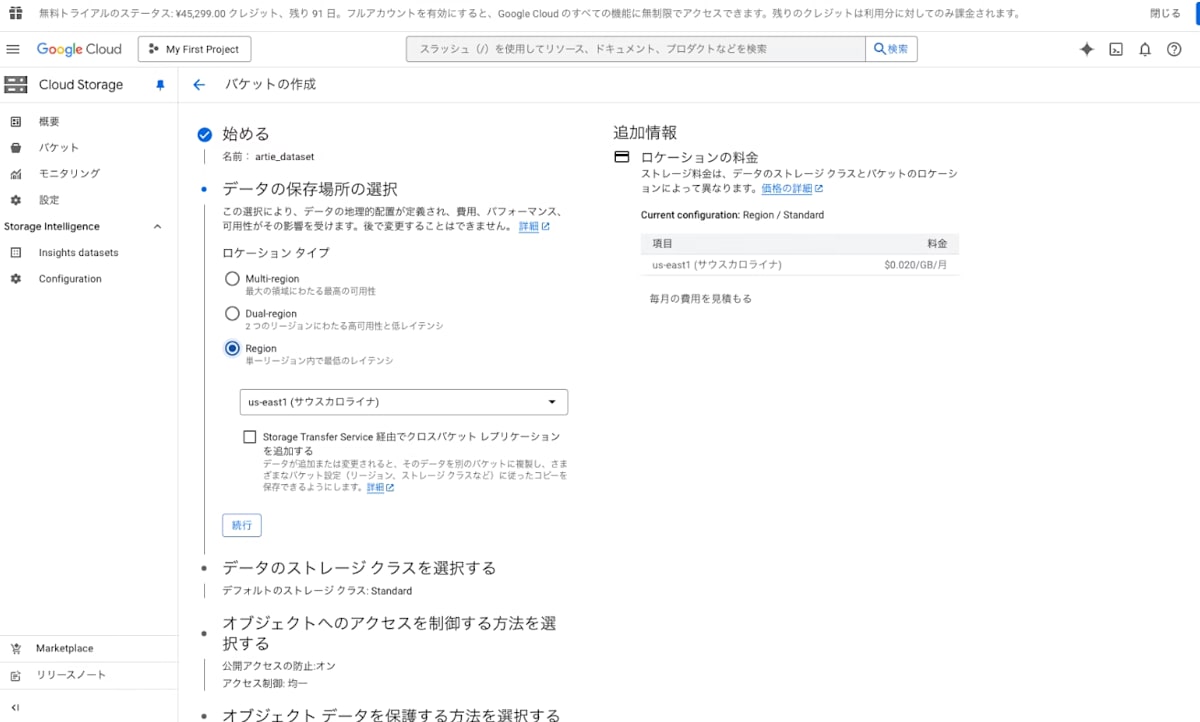This screenshot has width=1200, height=722.
Task: Activate Cloud Shell terminal icon
Action: (1116, 49)
